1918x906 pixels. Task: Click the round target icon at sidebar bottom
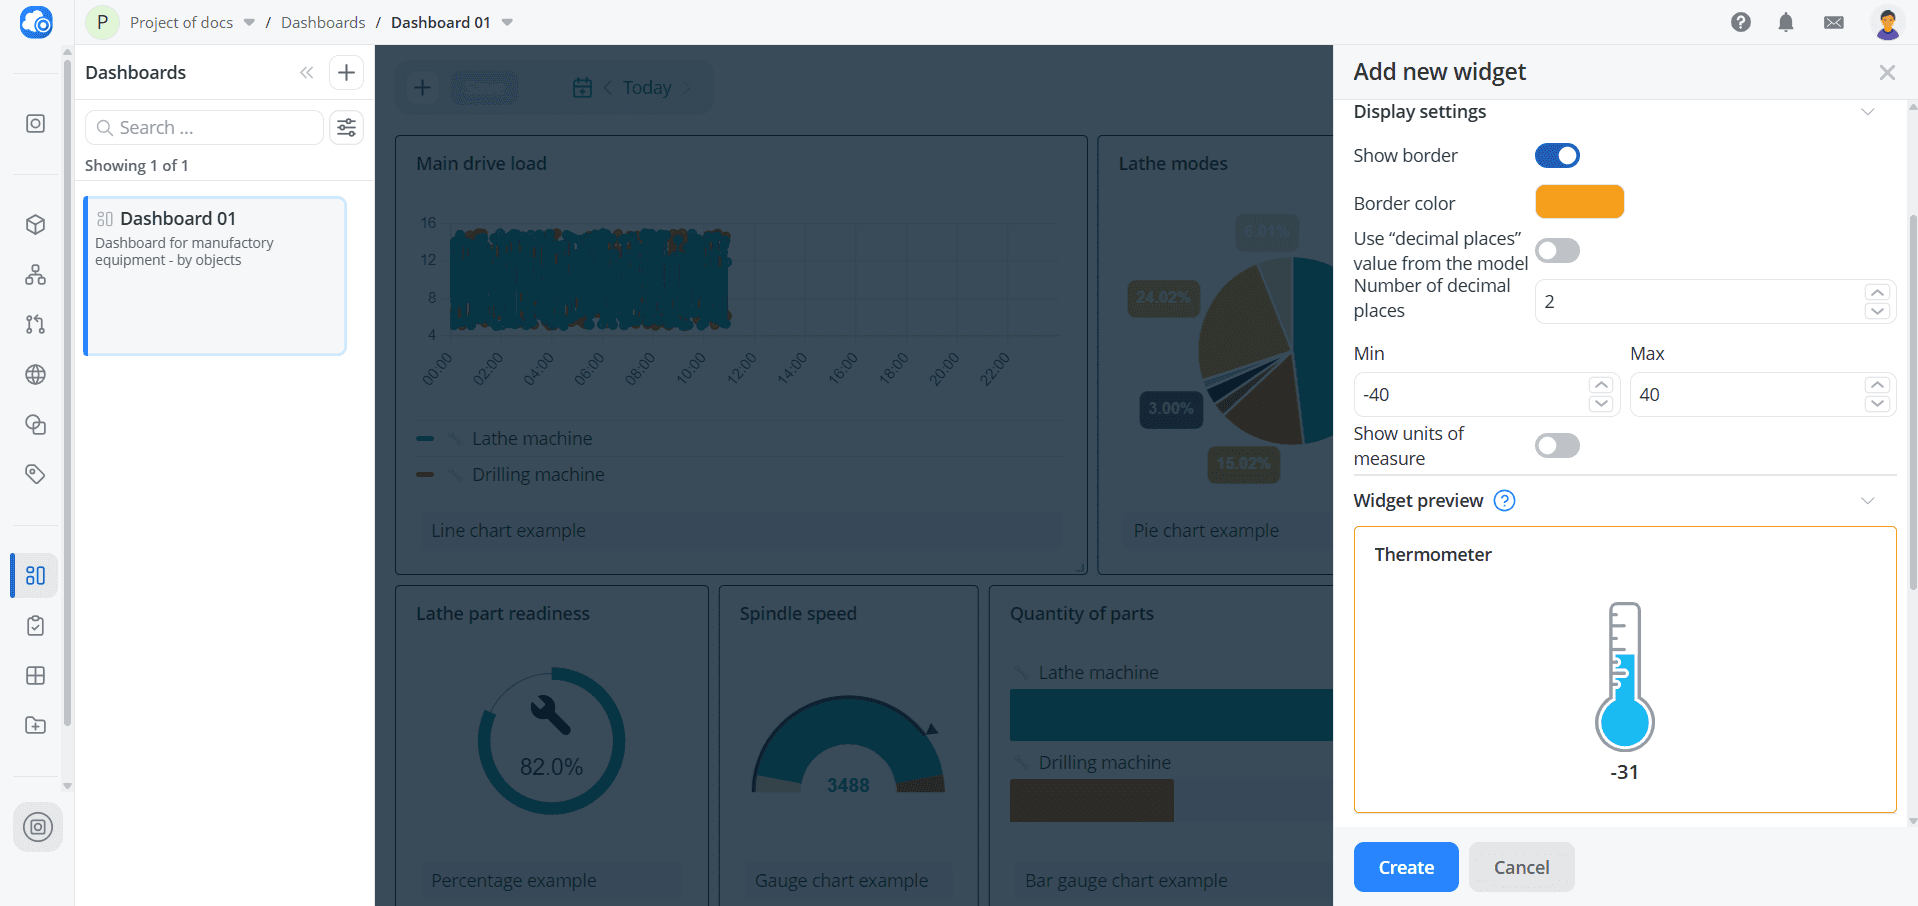click(x=38, y=827)
